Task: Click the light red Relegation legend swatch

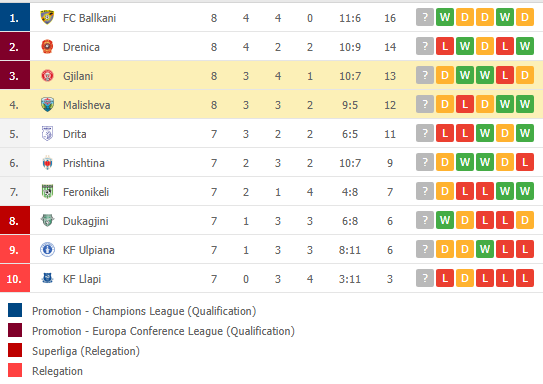Action: pyautogui.click(x=15, y=370)
